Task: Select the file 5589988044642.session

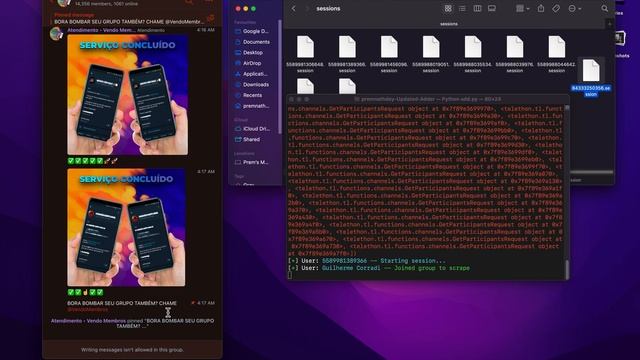Action: coord(557,54)
